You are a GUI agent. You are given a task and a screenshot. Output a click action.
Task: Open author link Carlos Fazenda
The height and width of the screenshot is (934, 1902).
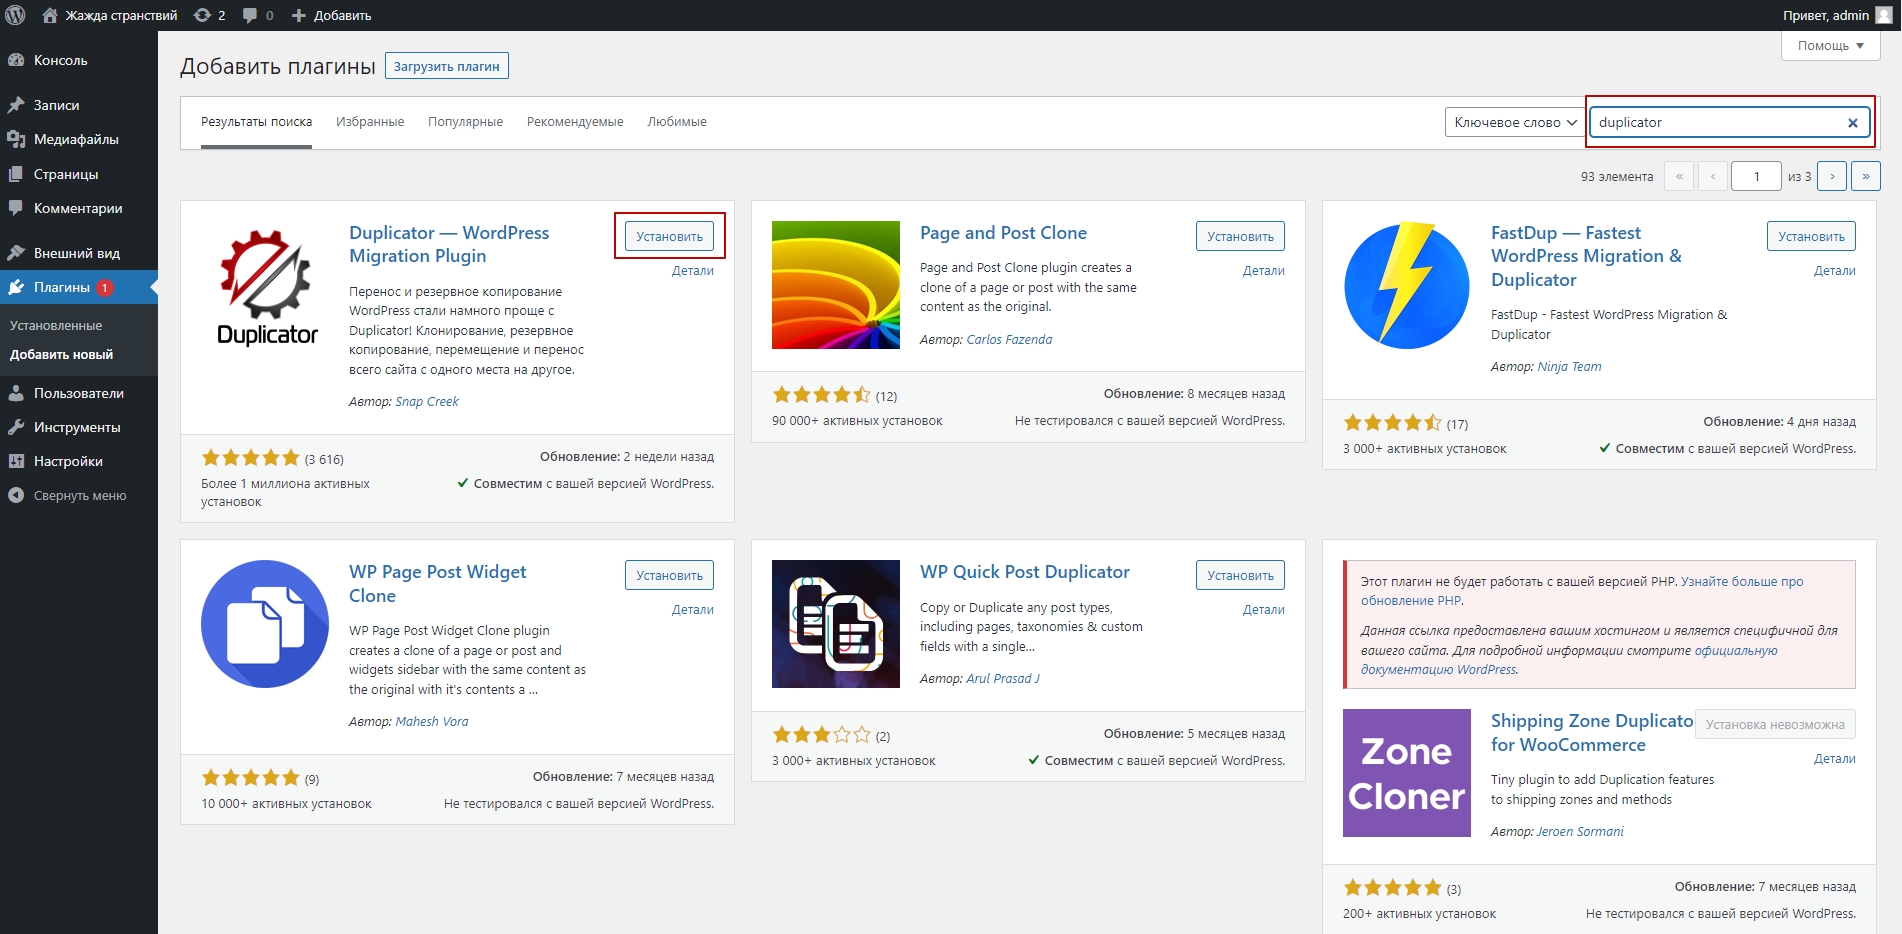pyautogui.click(x=1009, y=339)
